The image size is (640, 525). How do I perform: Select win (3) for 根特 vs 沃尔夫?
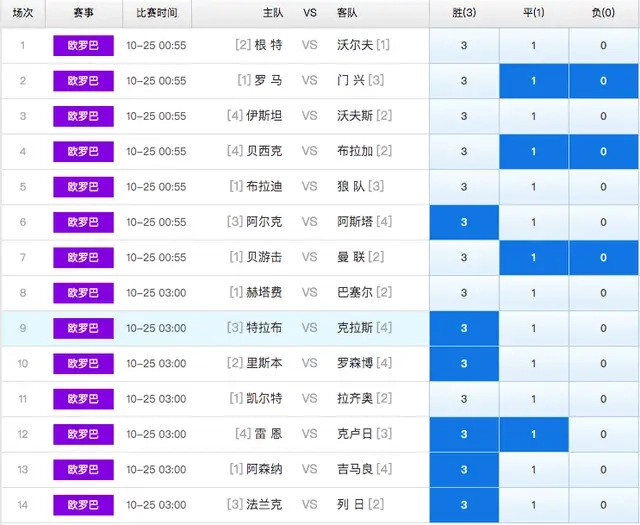click(x=464, y=46)
